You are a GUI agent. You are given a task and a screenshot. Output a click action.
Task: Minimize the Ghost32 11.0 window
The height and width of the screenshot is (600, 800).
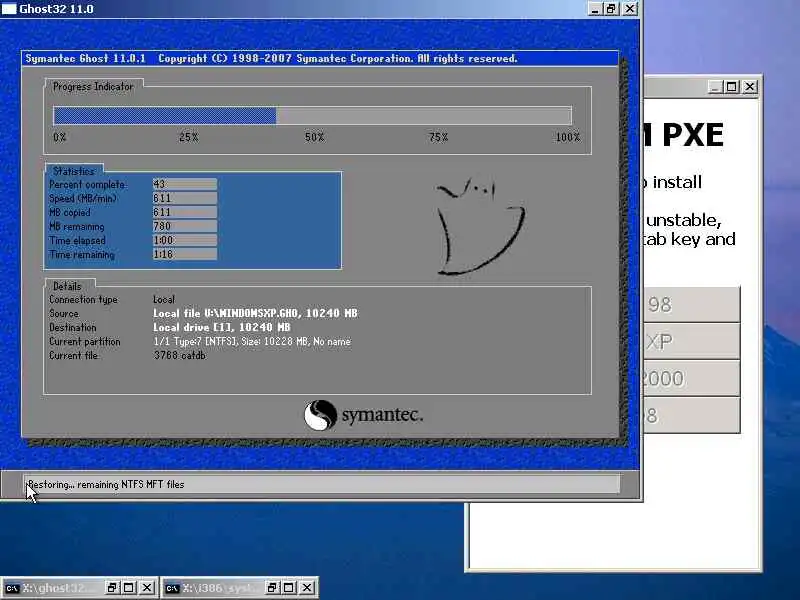click(594, 9)
